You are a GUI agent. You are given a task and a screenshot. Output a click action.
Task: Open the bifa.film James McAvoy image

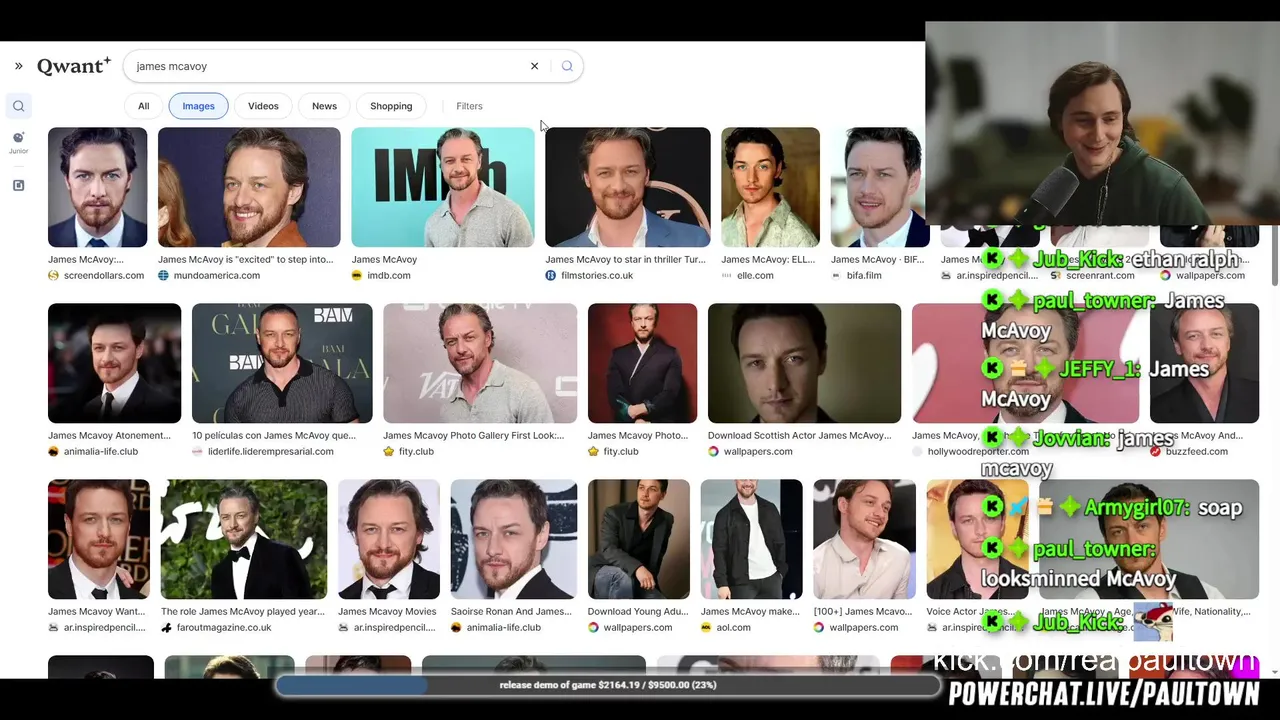pyautogui.click(x=878, y=187)
